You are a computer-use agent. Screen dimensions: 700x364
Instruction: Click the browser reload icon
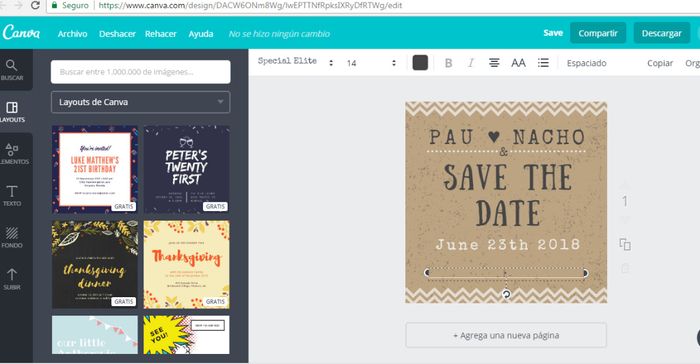(x=35, y=5)
